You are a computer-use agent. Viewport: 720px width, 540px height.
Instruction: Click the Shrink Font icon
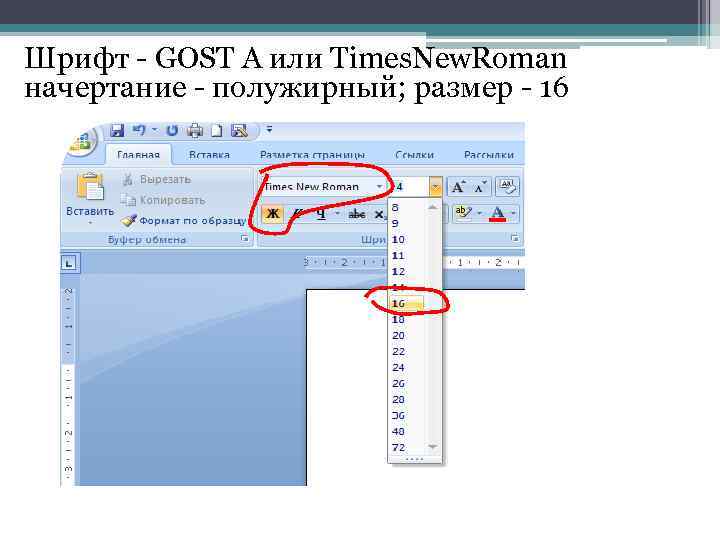click(480, 187)
